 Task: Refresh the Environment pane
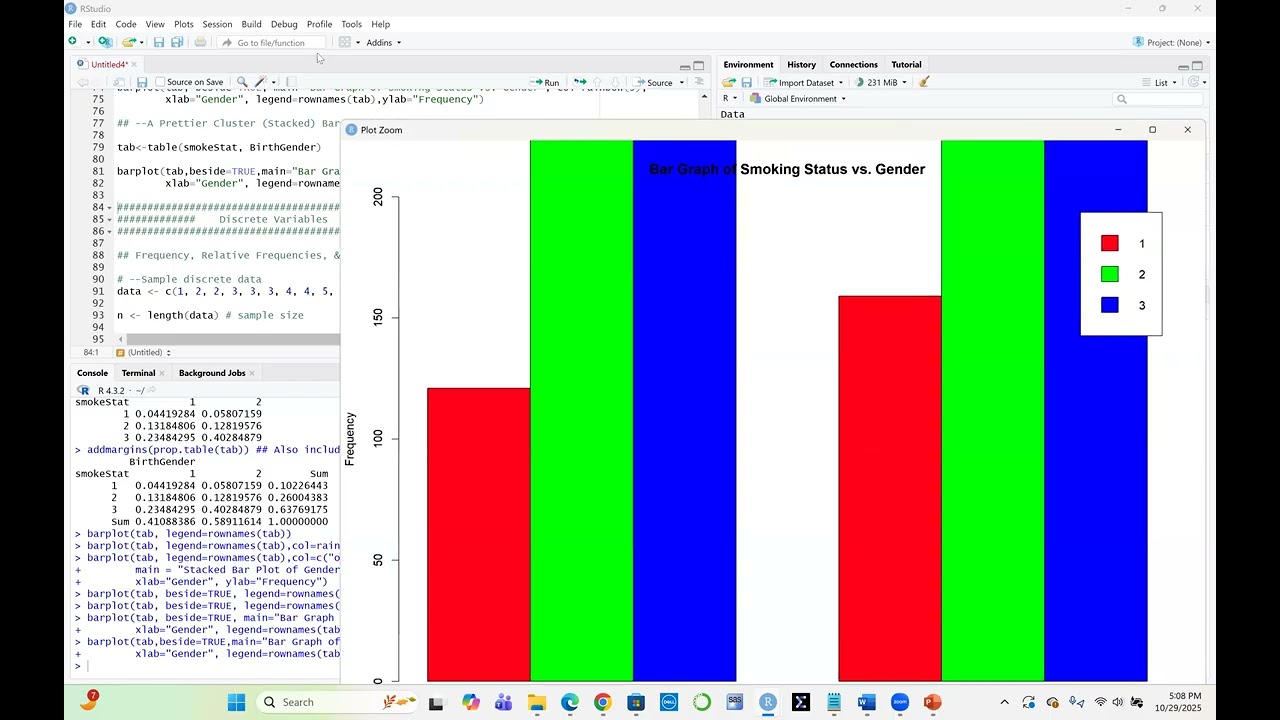1194,82
